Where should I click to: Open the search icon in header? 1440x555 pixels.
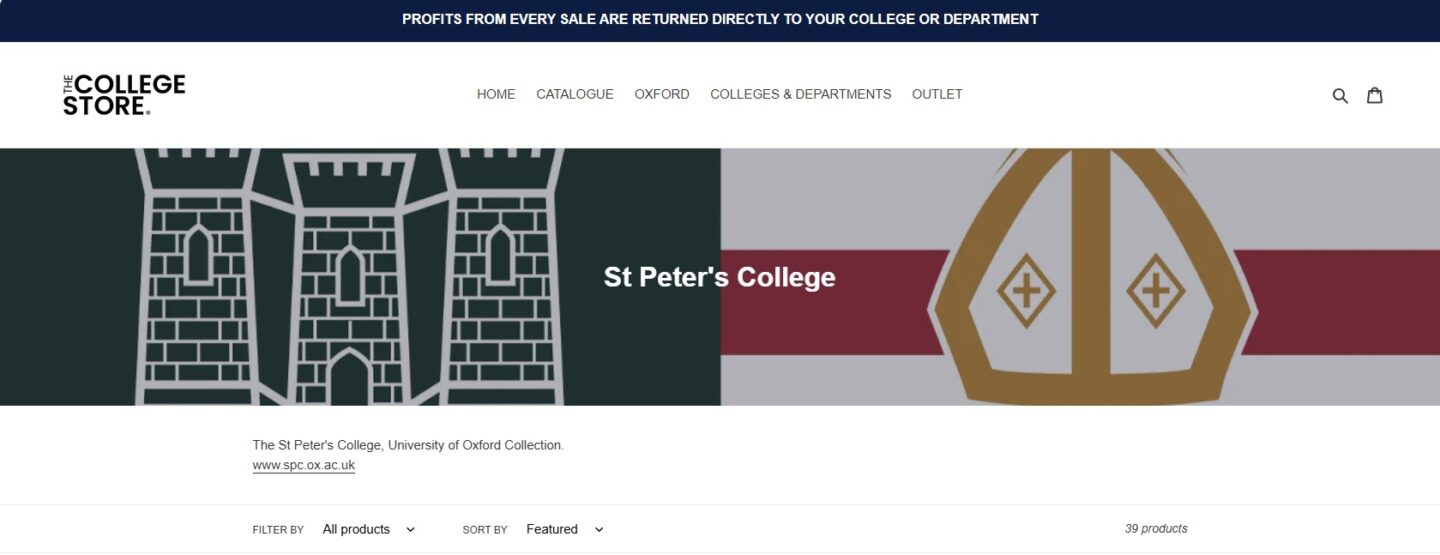1340,95
